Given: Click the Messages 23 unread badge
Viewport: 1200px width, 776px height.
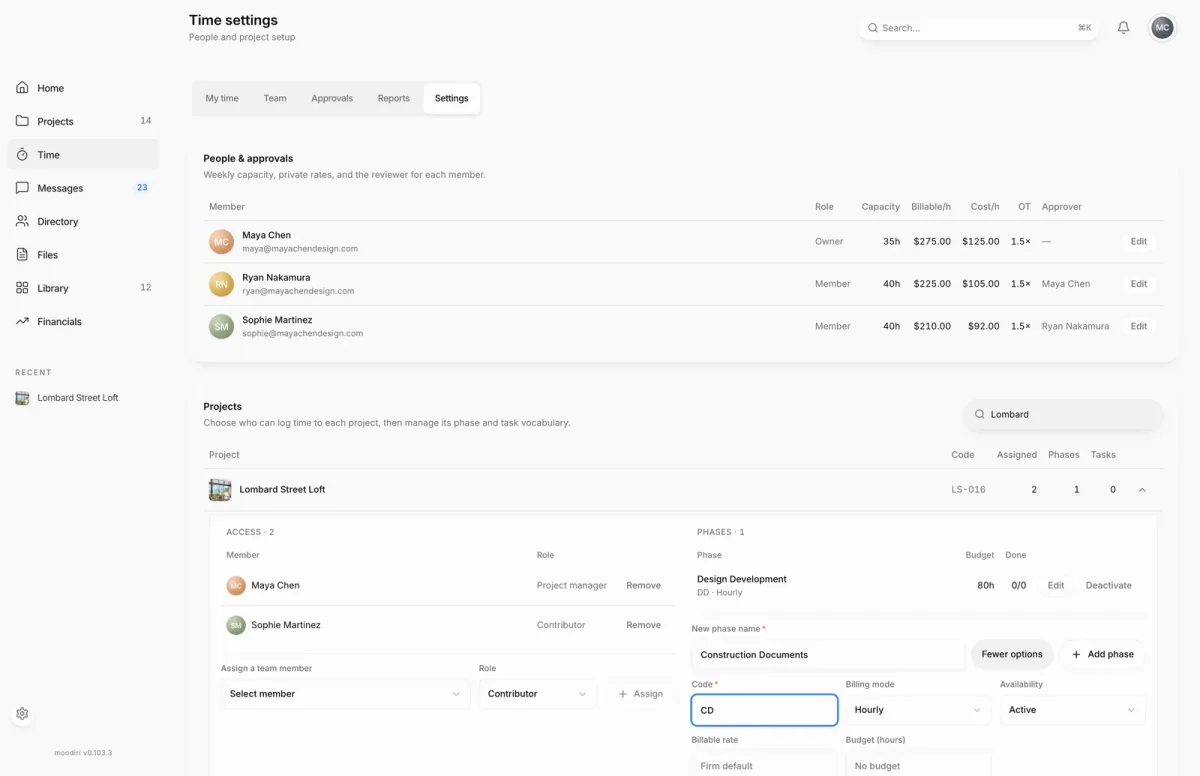Looking at the screenshot, I should click(x=142, y=188).
